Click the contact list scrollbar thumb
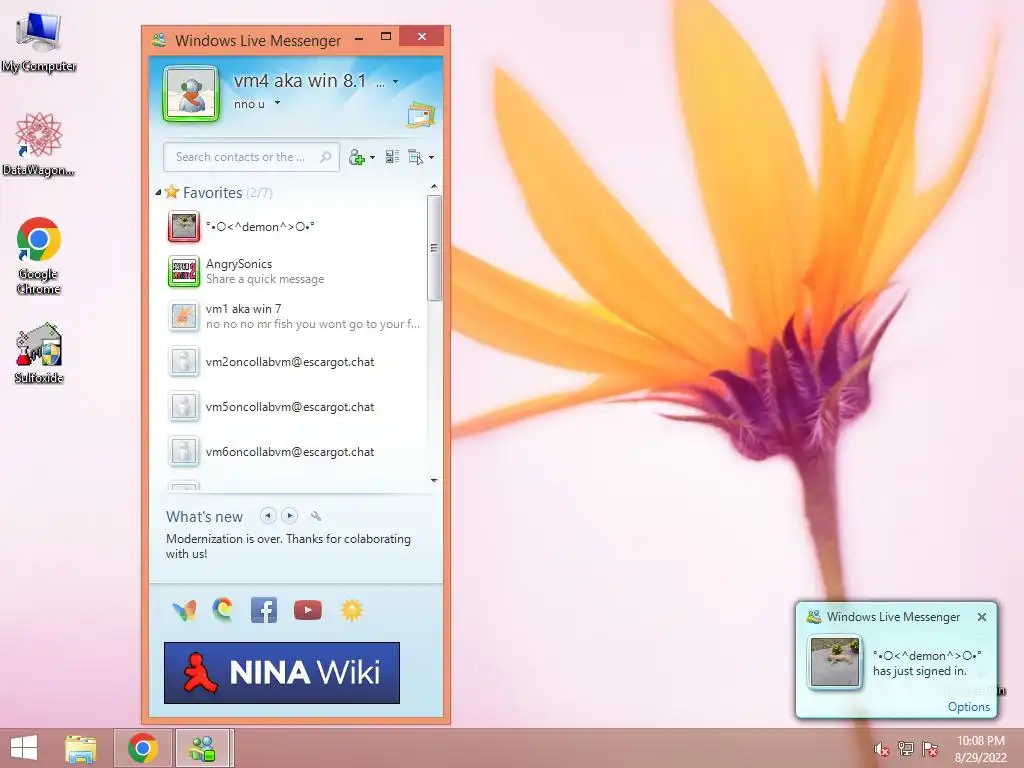1024x768 pixels. tap(434, 248)
